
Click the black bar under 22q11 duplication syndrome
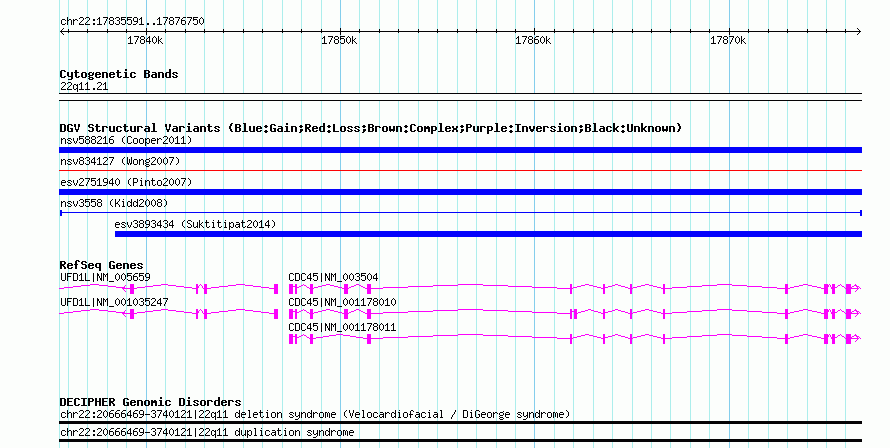(460, 441)
